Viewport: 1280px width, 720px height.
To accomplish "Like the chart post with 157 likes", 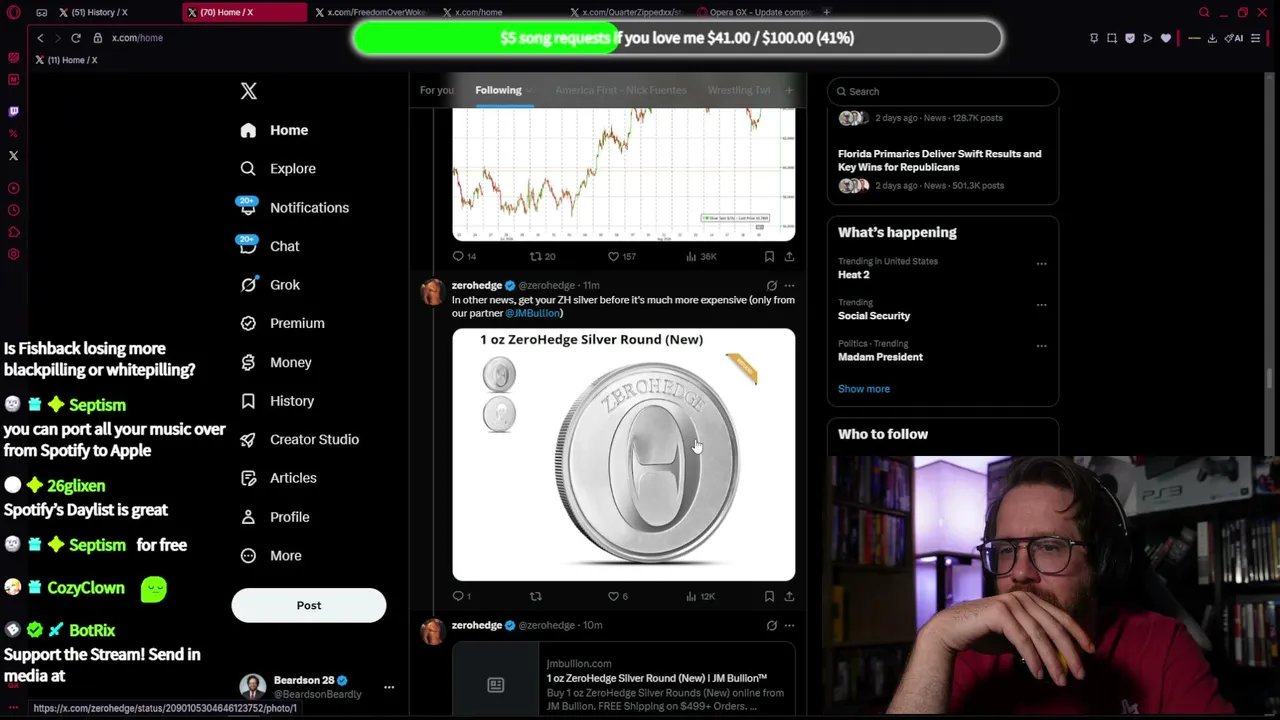I will [622, 256].
